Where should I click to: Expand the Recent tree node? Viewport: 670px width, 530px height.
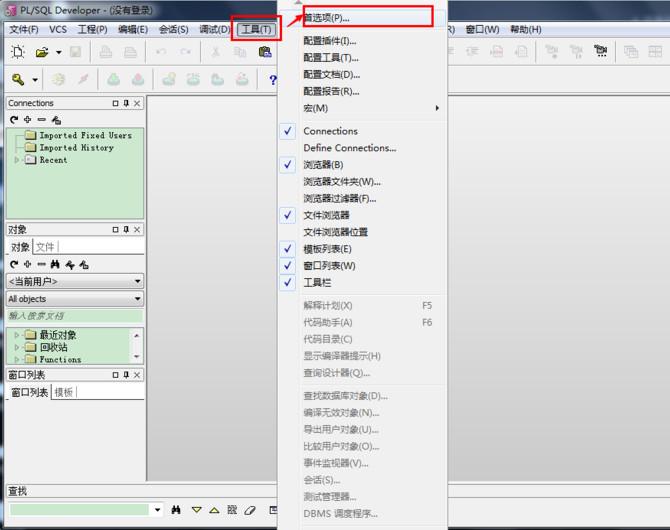click(17, 160)
